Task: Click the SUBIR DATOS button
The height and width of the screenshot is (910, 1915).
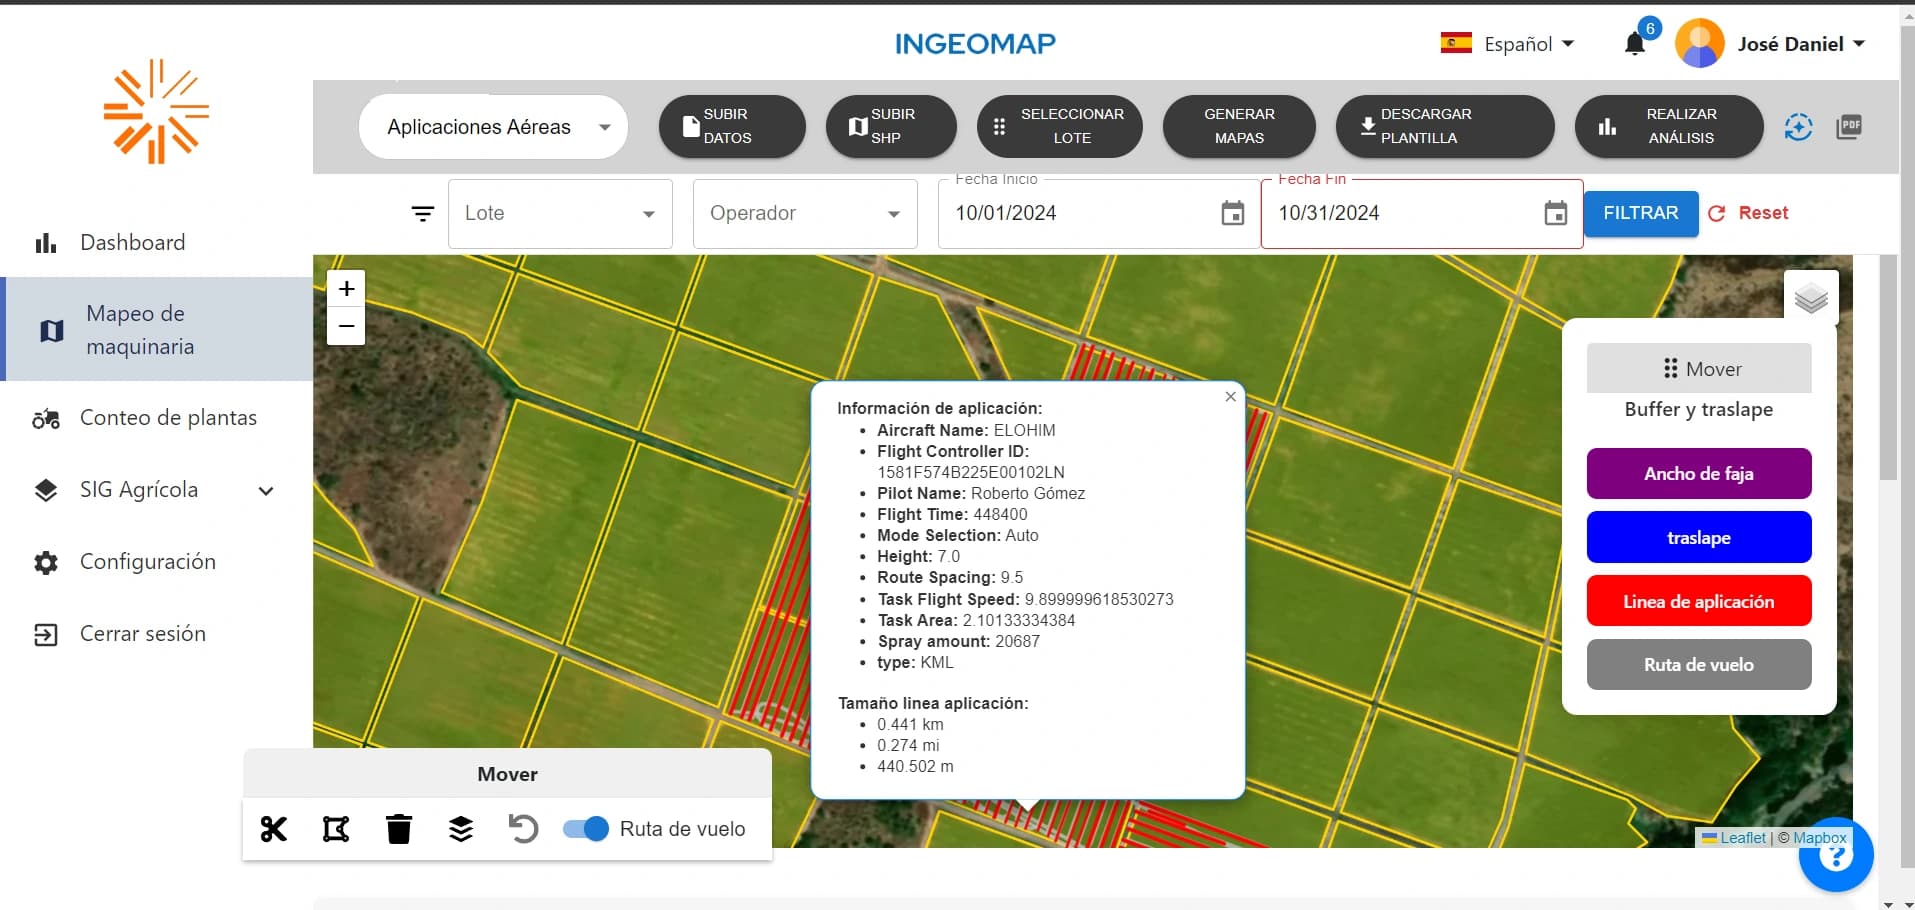Action: click(x=732, y=127)
